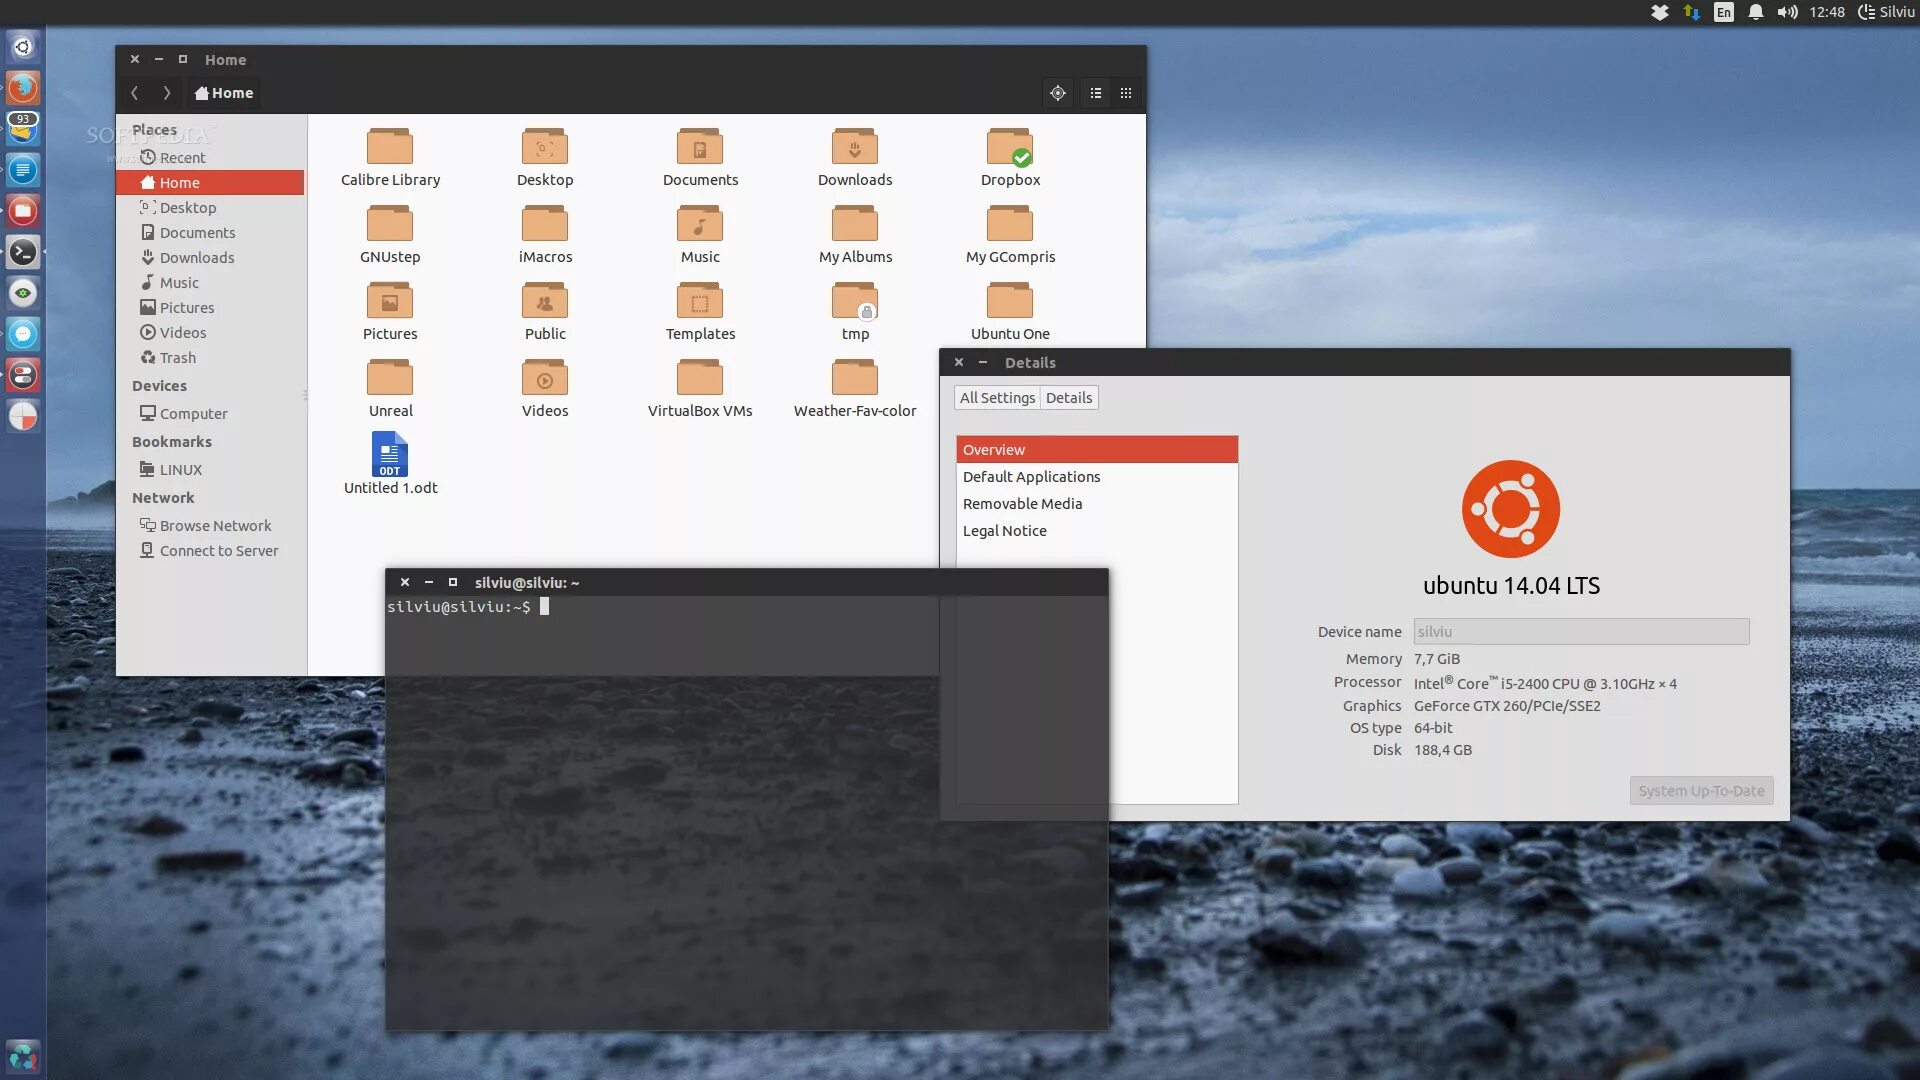
Task: Switch Files to list view
Action: click(x=1096, y=93)
